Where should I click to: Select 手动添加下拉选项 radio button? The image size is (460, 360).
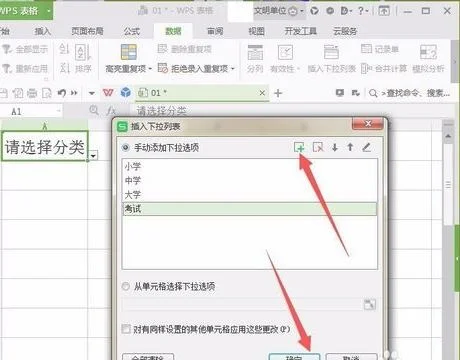click(x=126, y=147)
